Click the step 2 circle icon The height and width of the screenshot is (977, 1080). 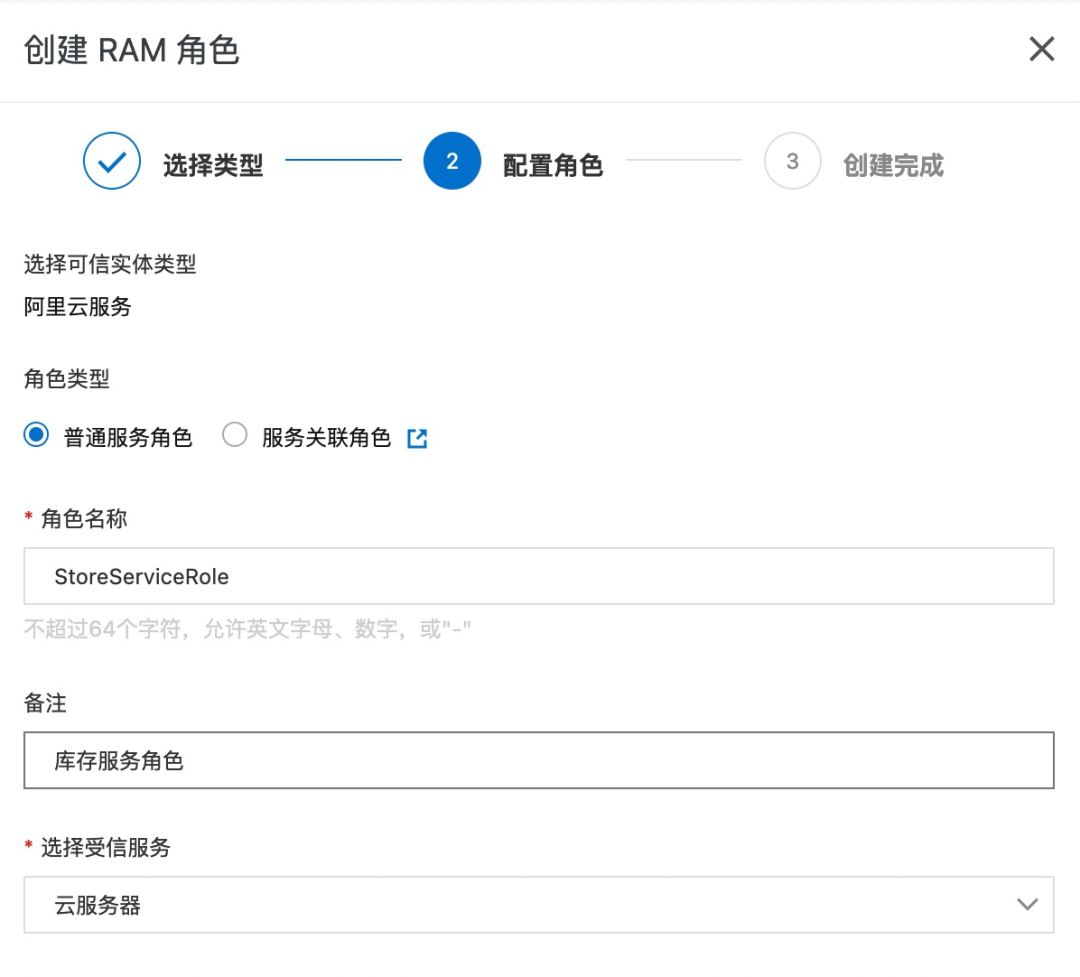click(452, 162)
